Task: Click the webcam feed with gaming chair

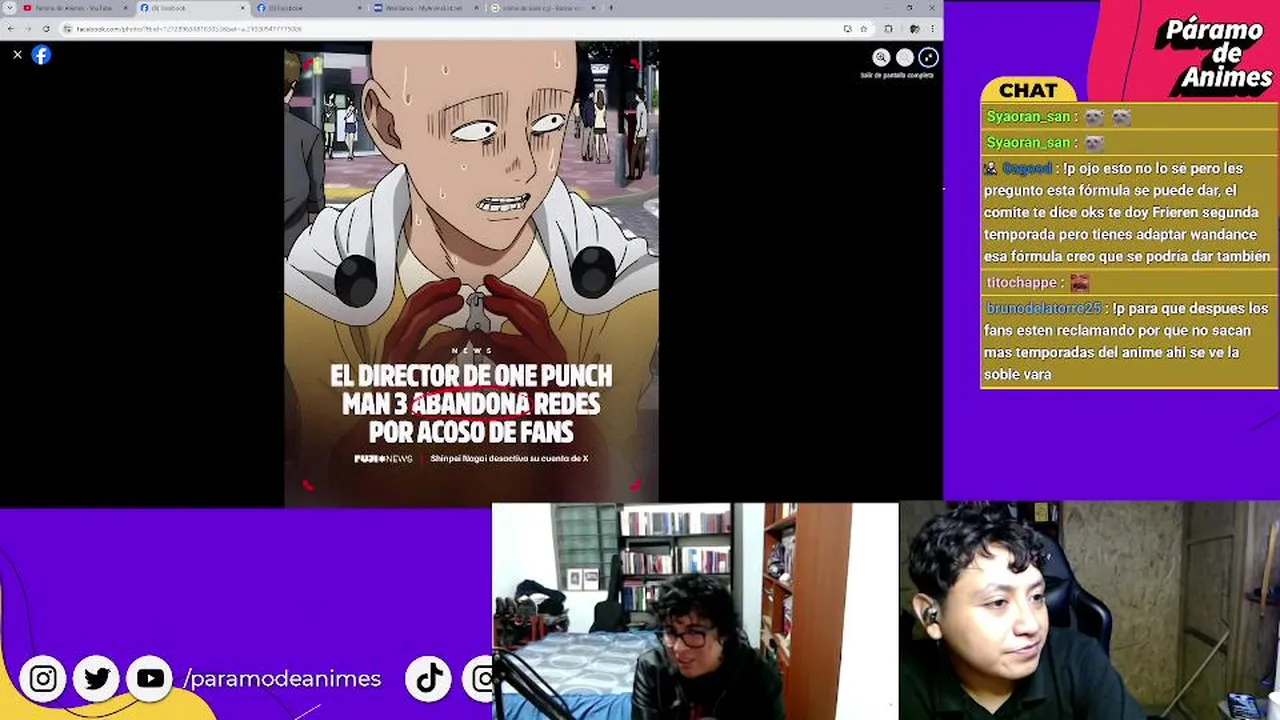Action: point(1090,611)
